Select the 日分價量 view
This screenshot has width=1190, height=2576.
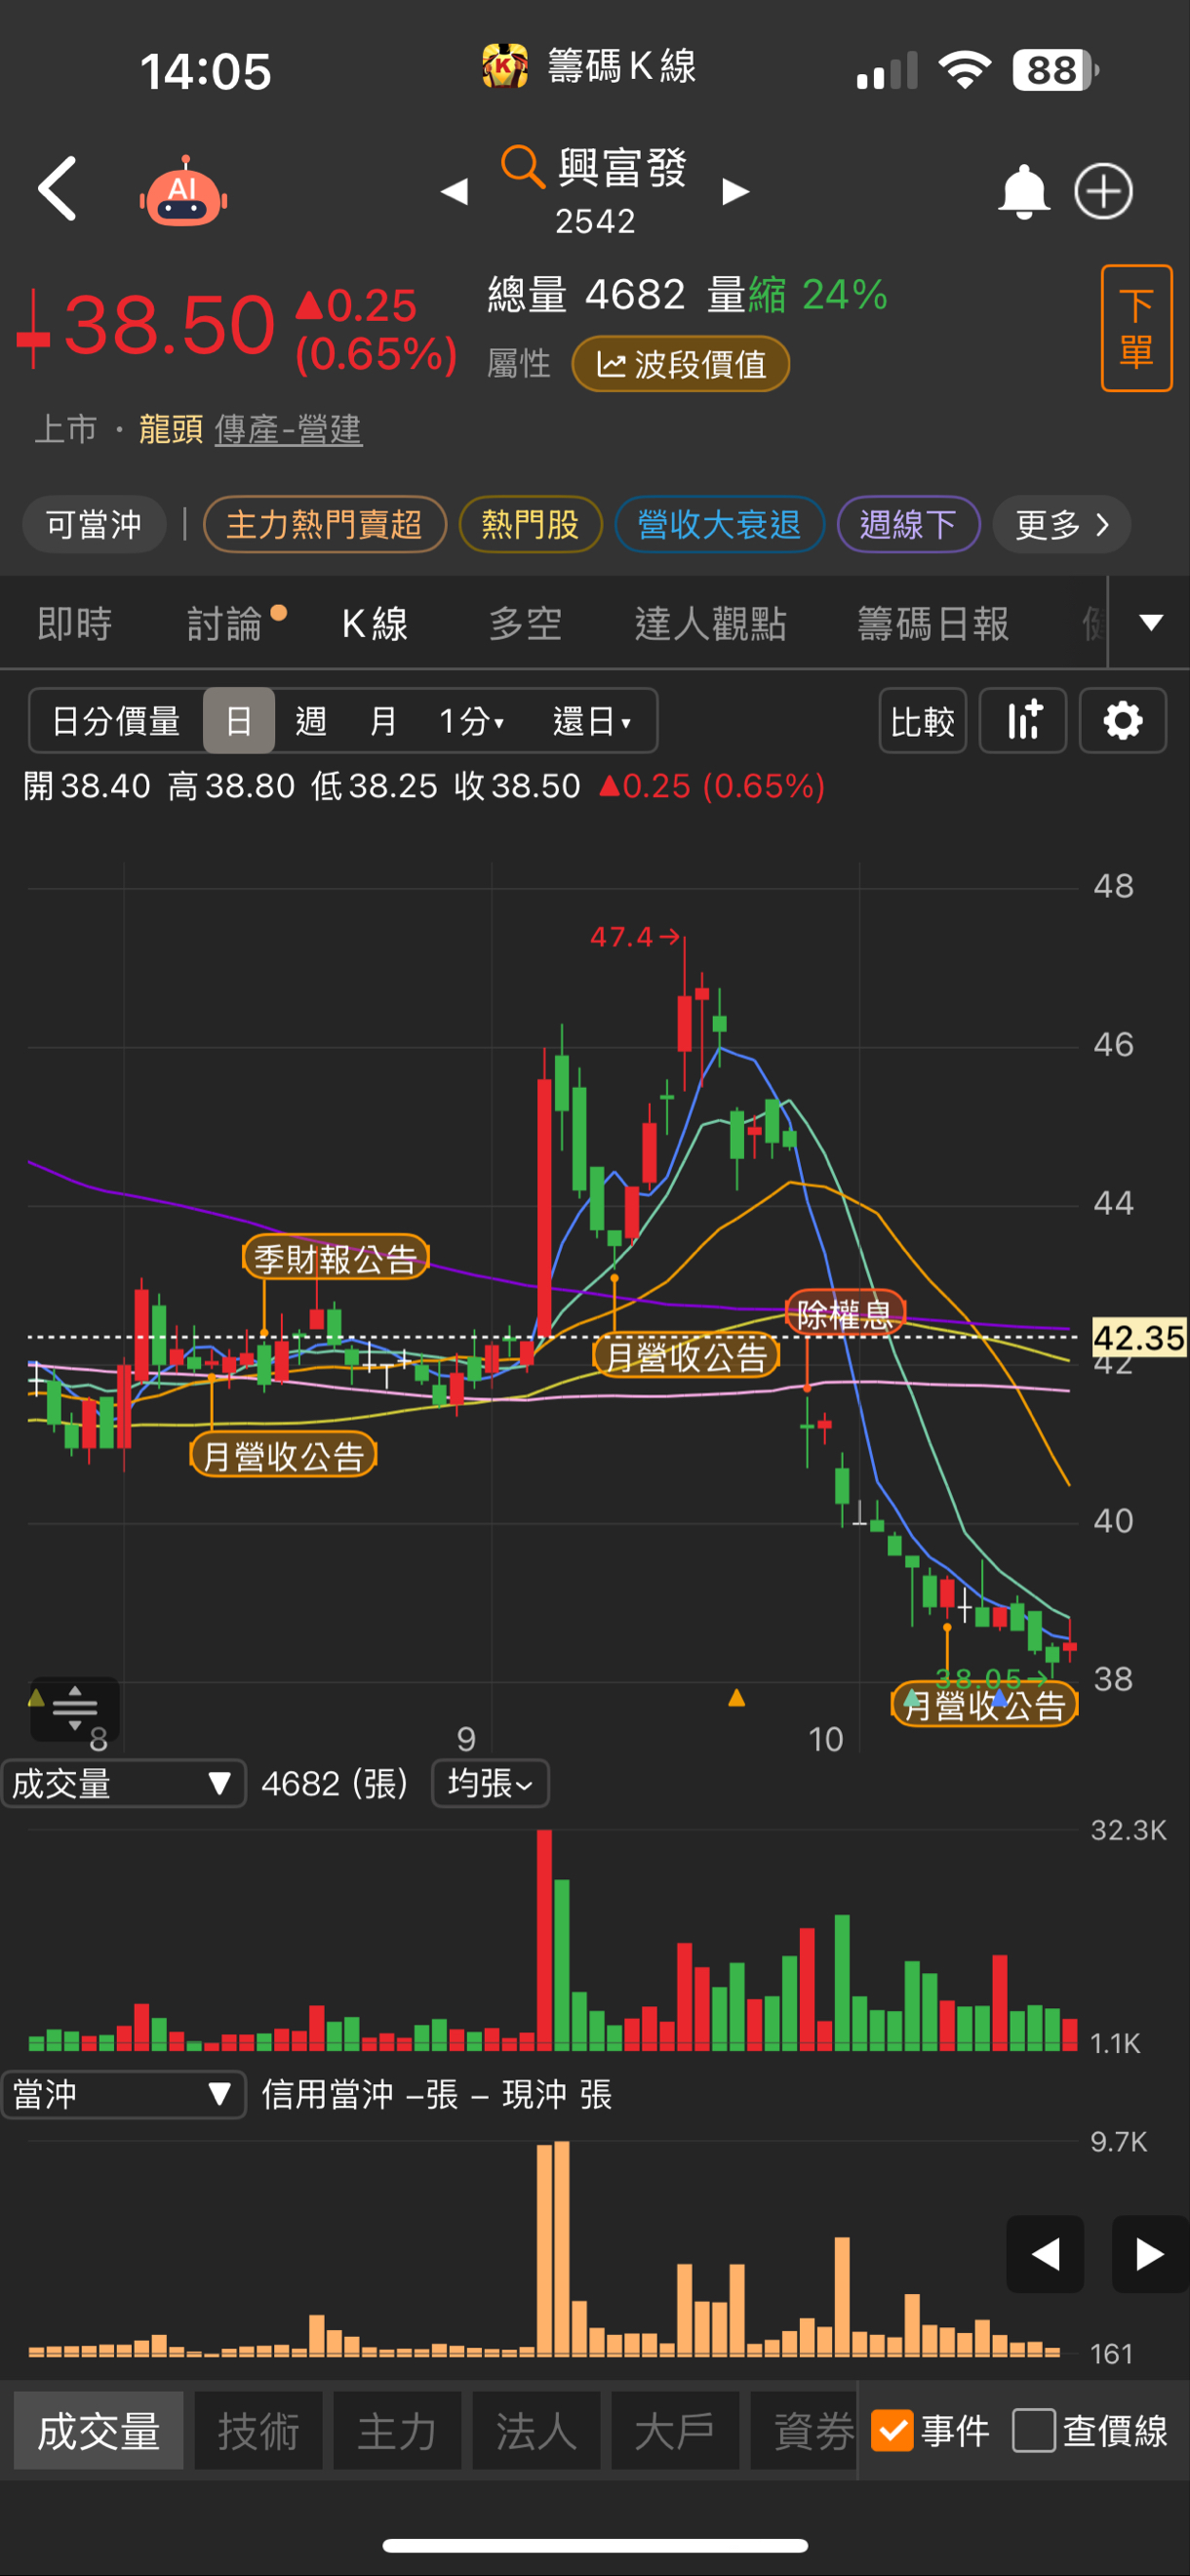[116, 720]
